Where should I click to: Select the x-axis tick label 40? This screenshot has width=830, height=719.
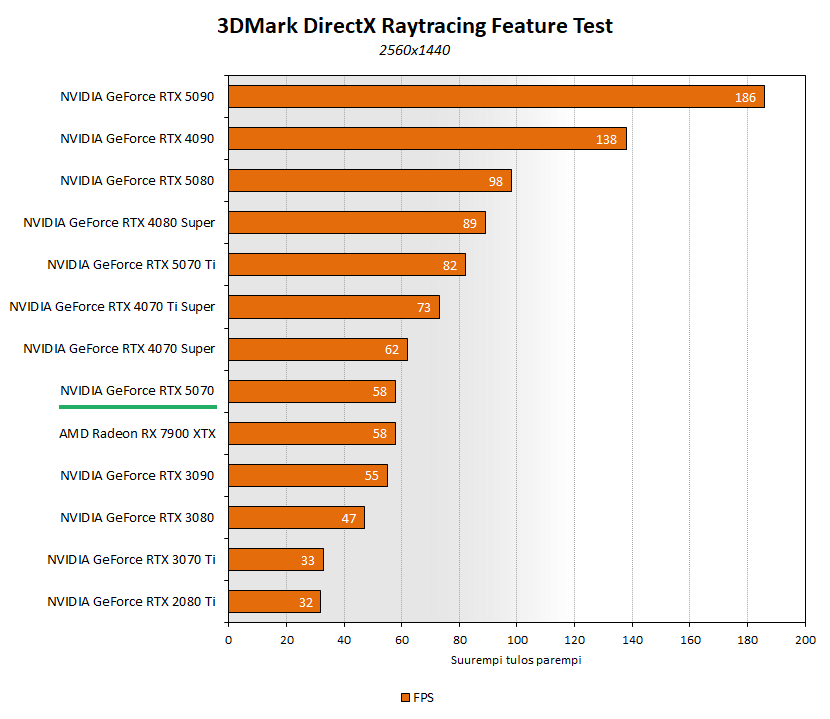pos(344,640)
